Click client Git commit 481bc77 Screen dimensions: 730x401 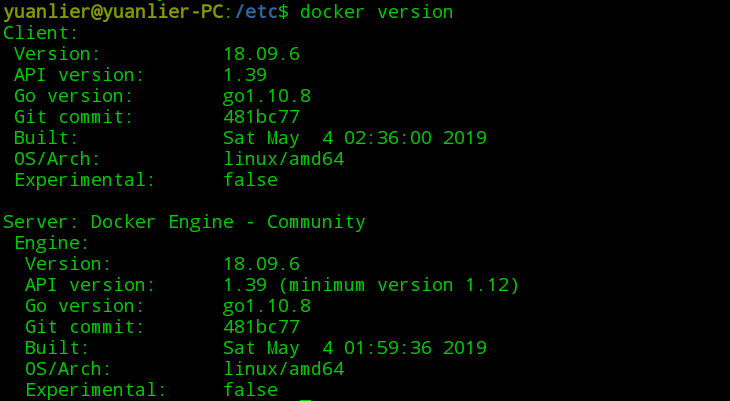click(262, 117)
